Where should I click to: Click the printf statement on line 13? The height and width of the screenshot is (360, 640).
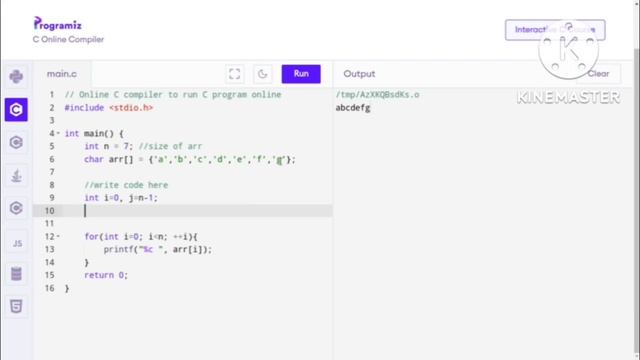pos(158,249)
